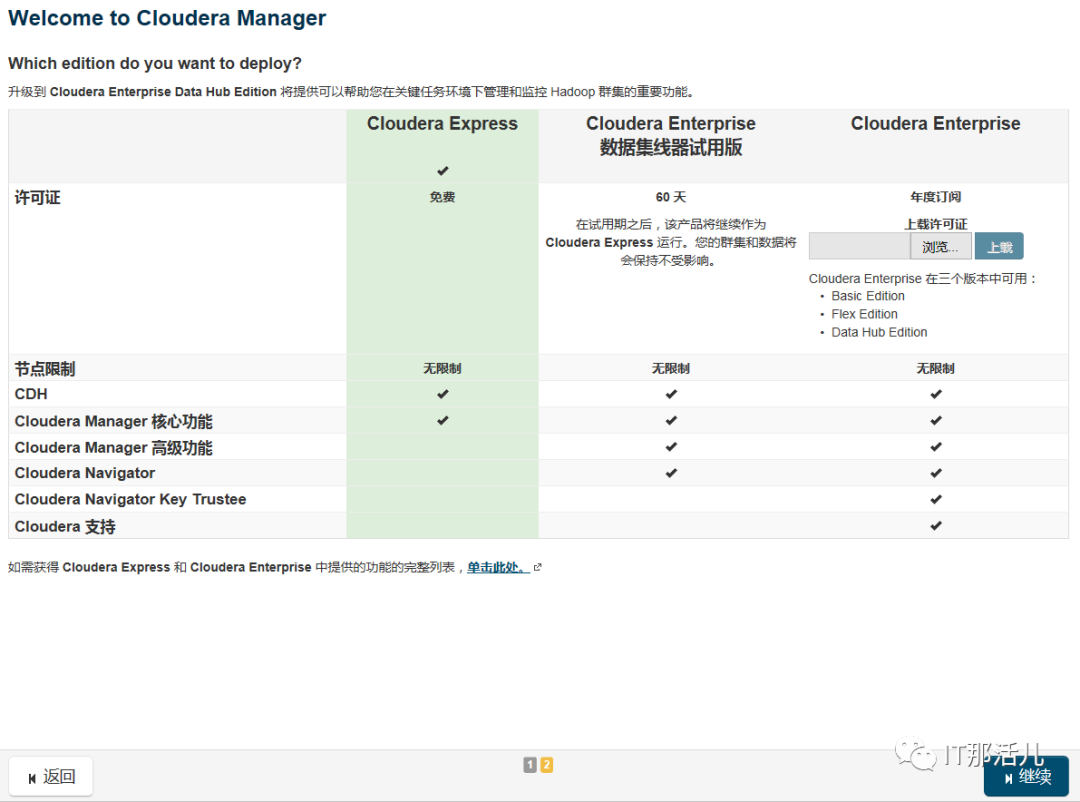Proceed with the 继续 button

click(x=1026, y=777)
